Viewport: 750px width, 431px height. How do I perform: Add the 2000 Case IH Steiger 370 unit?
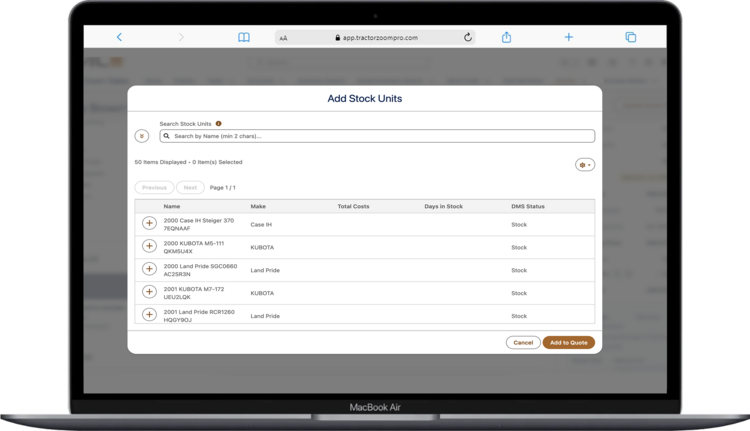[149, 224]
